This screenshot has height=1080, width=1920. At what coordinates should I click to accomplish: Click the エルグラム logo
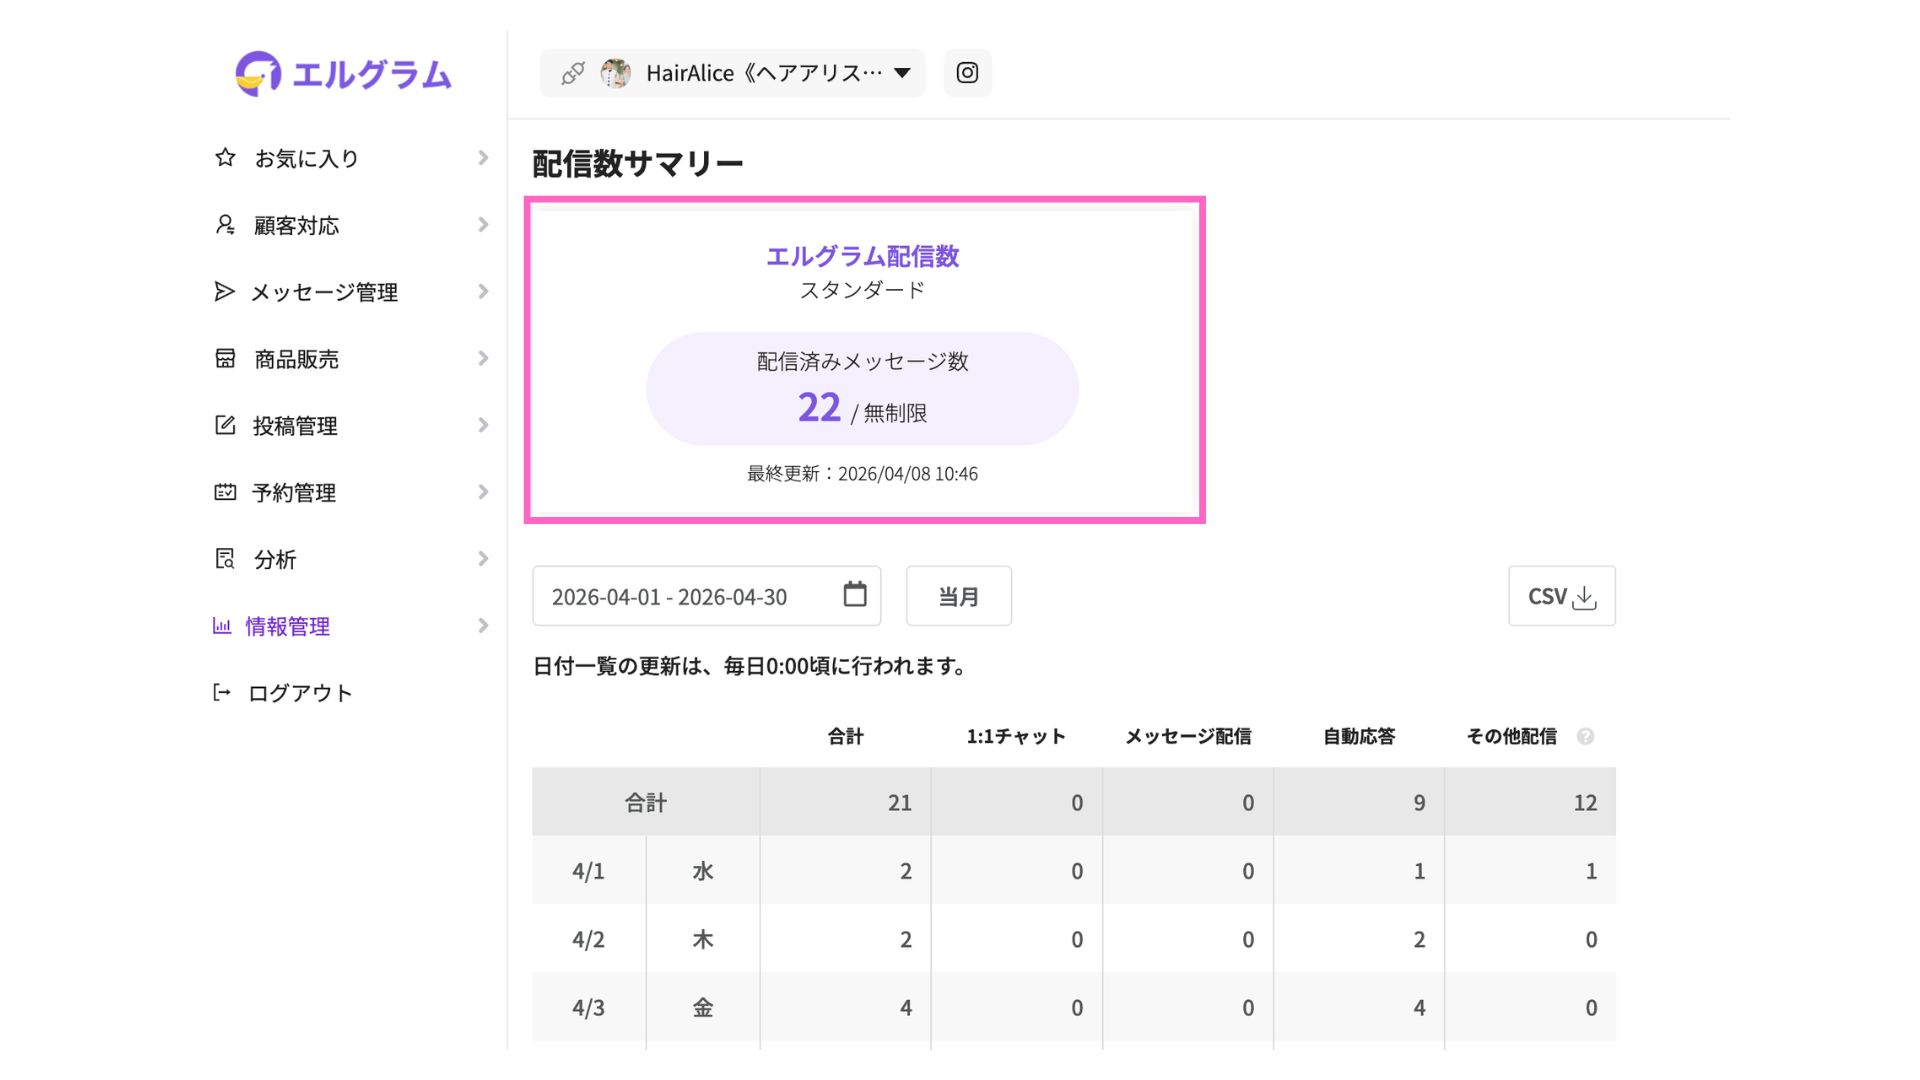click(343, 74)
